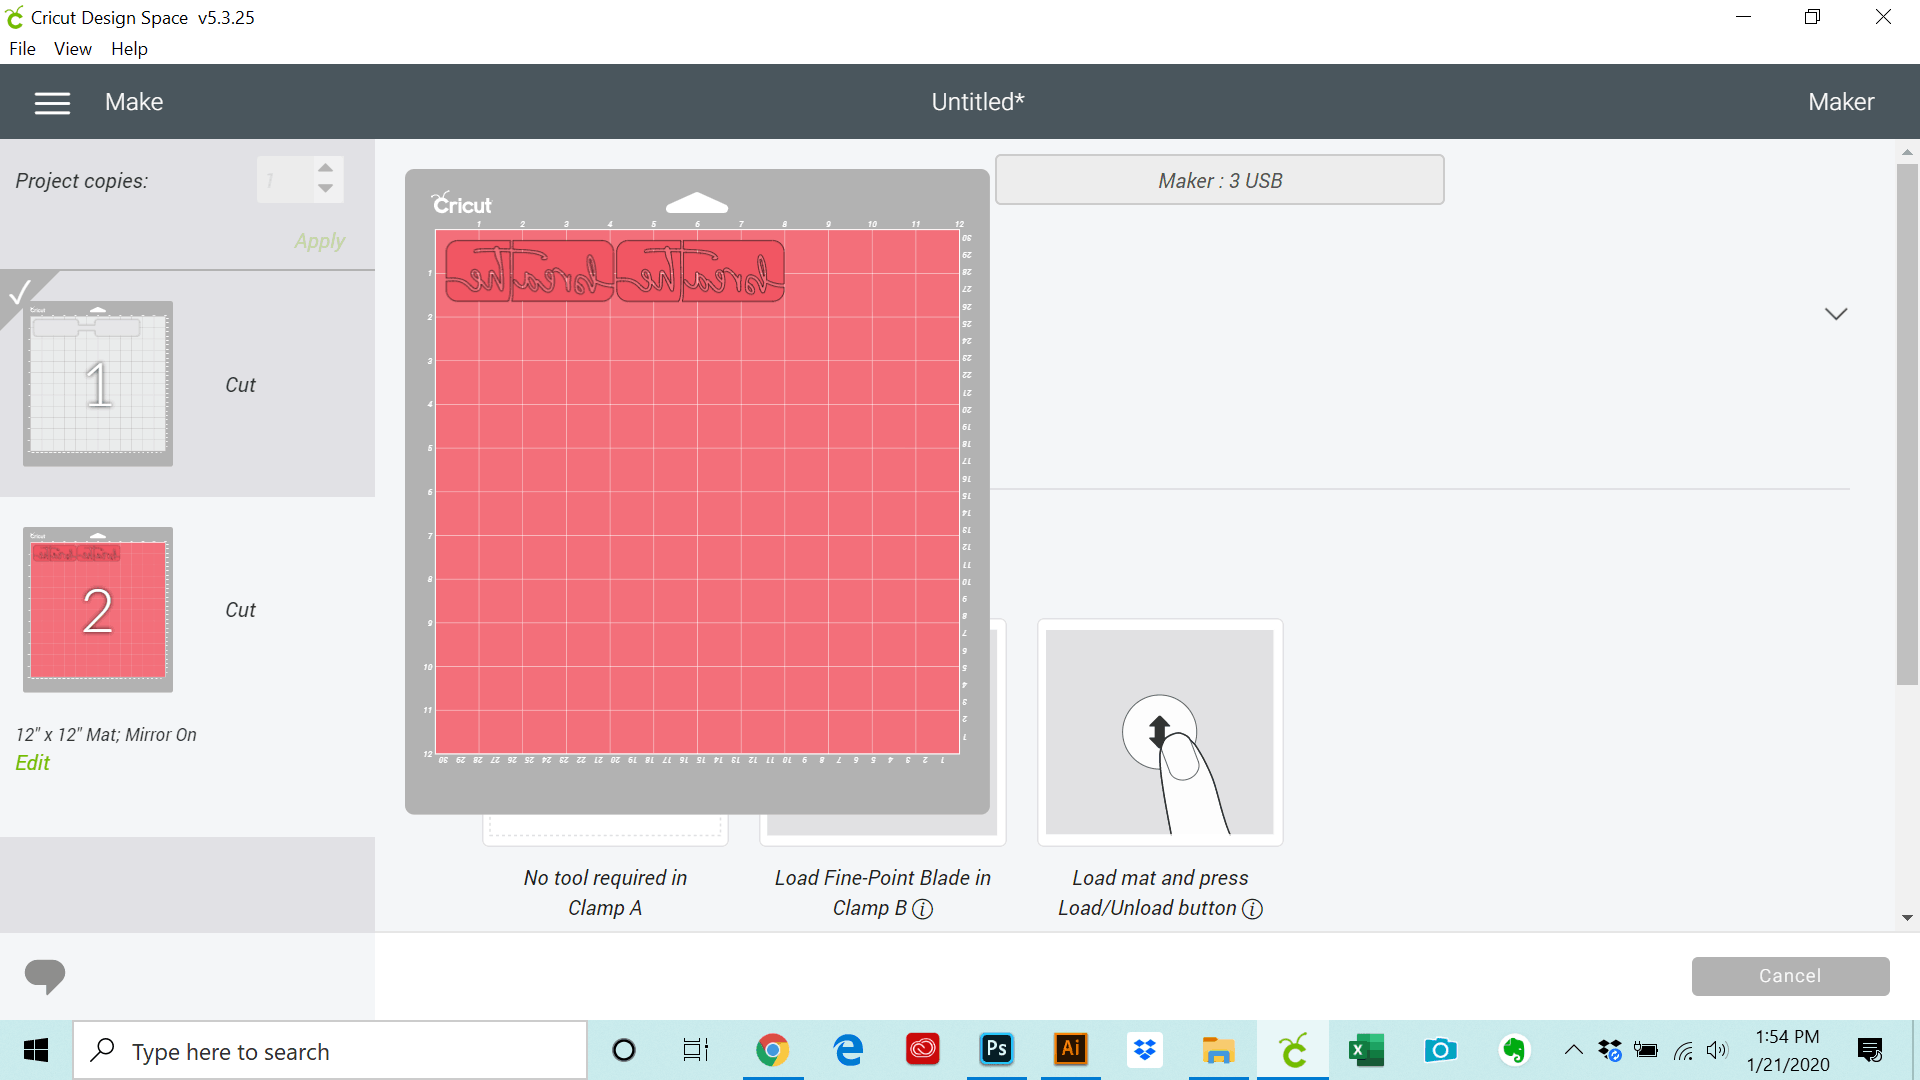The image size is (1920, 1080).
Task: Click the right-hand vertical scrollbar thumb
Action: 1907,425
